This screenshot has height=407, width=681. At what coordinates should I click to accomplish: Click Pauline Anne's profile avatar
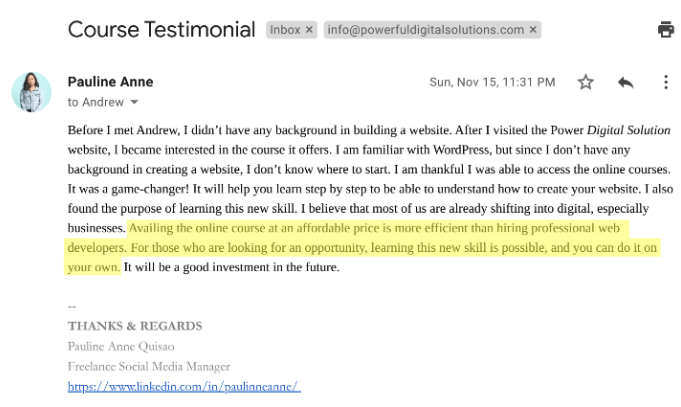[31, 91]
